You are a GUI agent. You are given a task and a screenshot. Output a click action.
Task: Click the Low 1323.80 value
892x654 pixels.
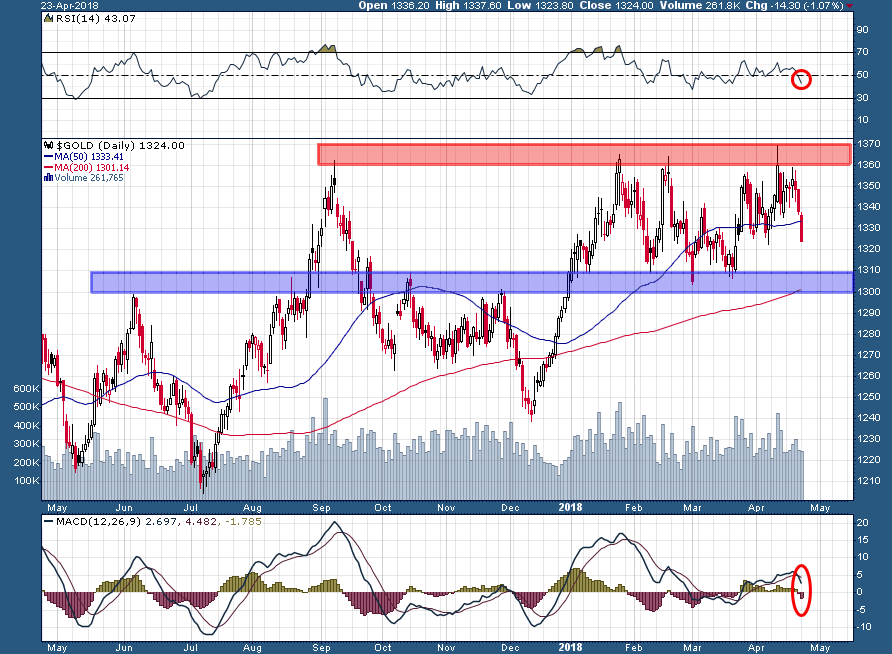[541, 6]
